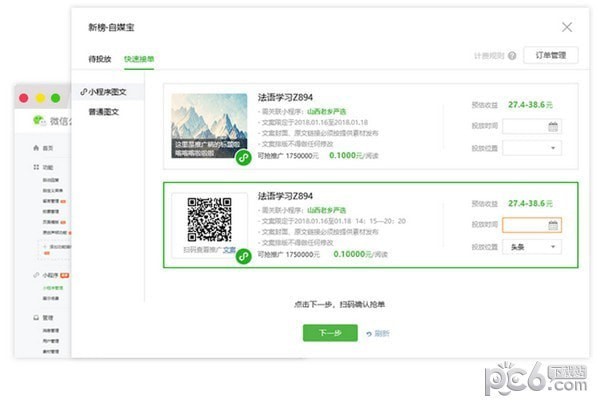Switch to the 待投放 tab
The width and height of the screenshot is (600, 408).
pos(99,59)
